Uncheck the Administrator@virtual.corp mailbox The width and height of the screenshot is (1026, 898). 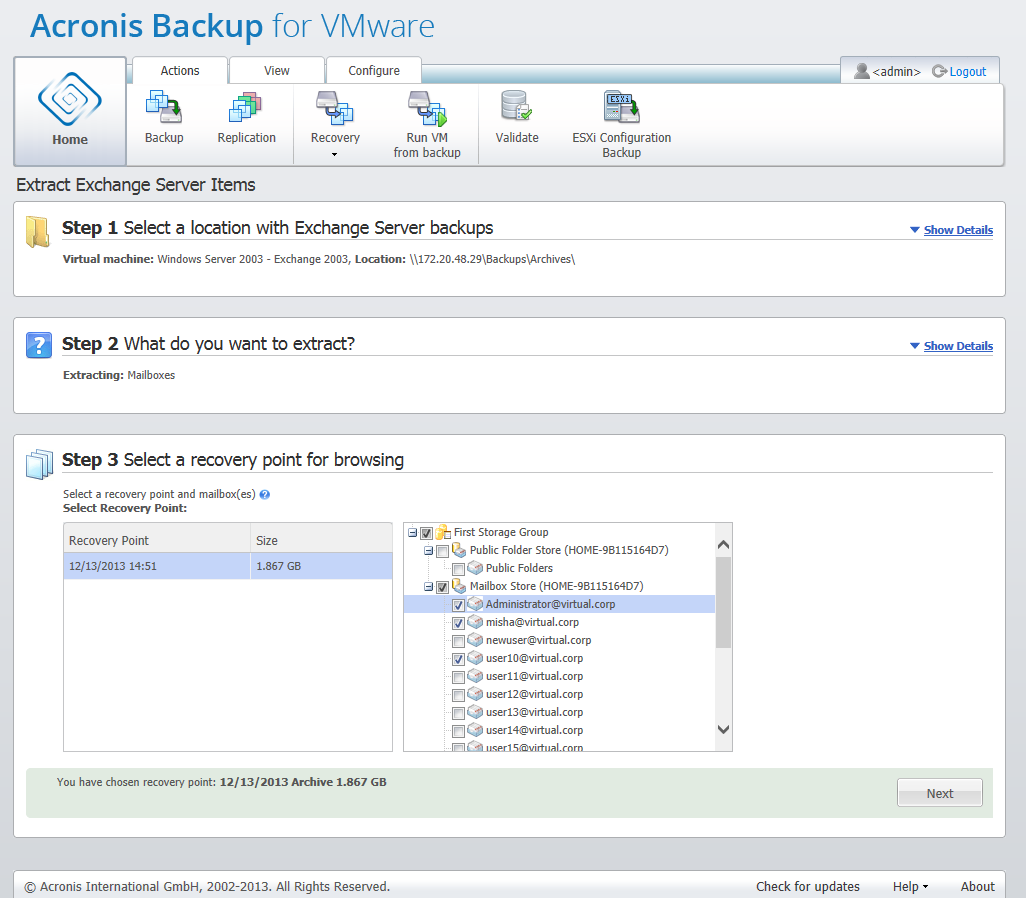pos(458,605)
